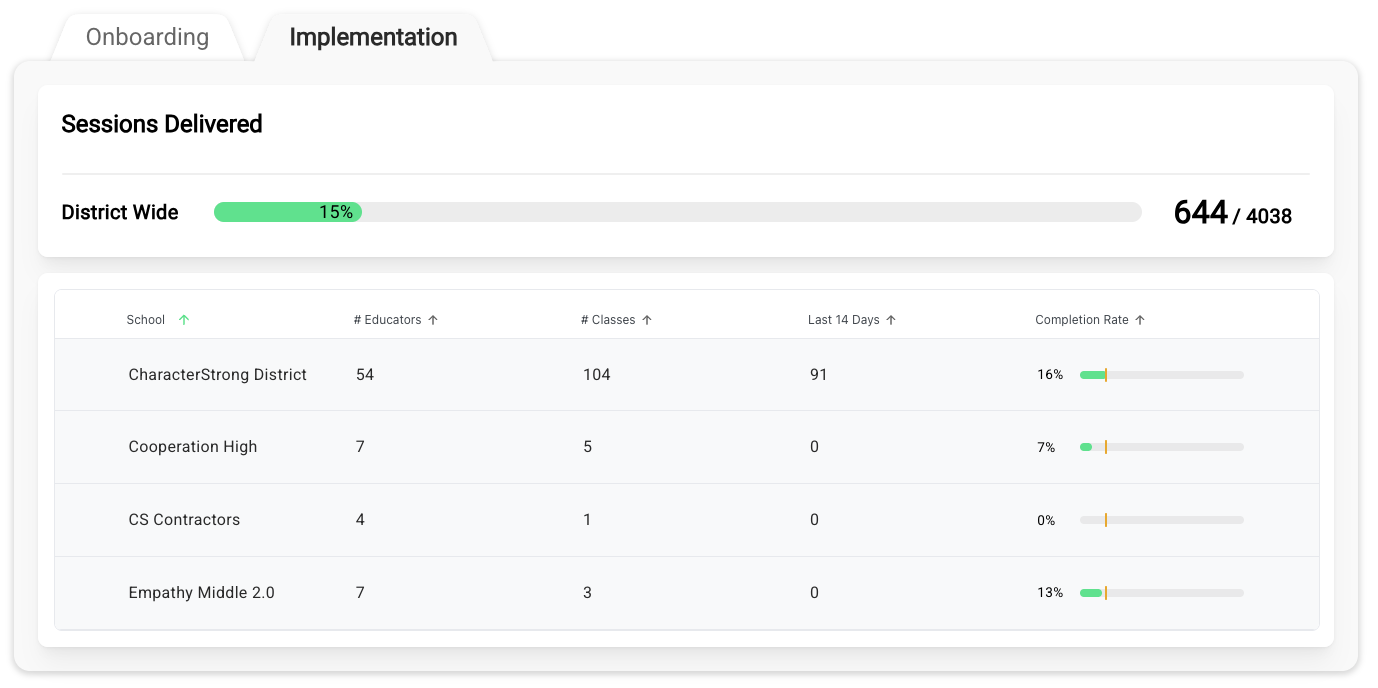The image size is (1378, 688).
Task: Click the District Wide 15% progress bar
Action: point(677,212)
